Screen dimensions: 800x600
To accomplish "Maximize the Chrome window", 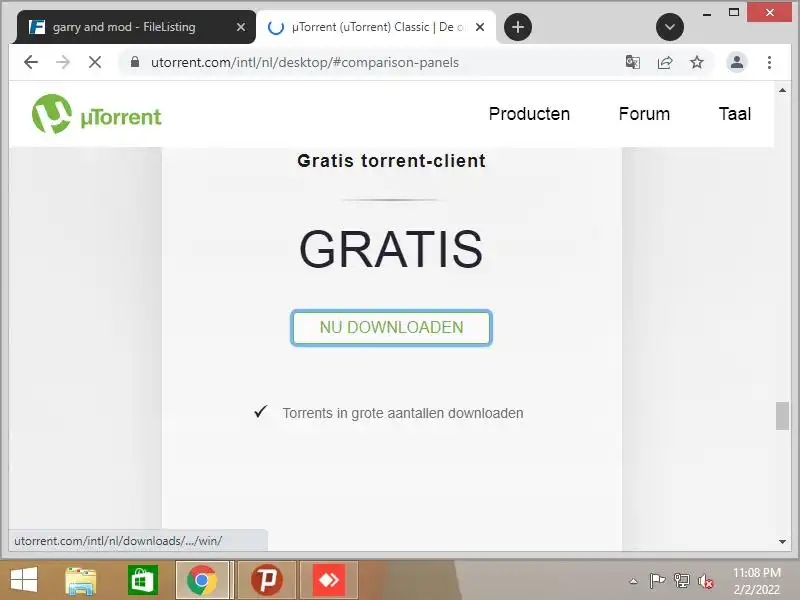I will pyautogui.click(x=734, y=12).
